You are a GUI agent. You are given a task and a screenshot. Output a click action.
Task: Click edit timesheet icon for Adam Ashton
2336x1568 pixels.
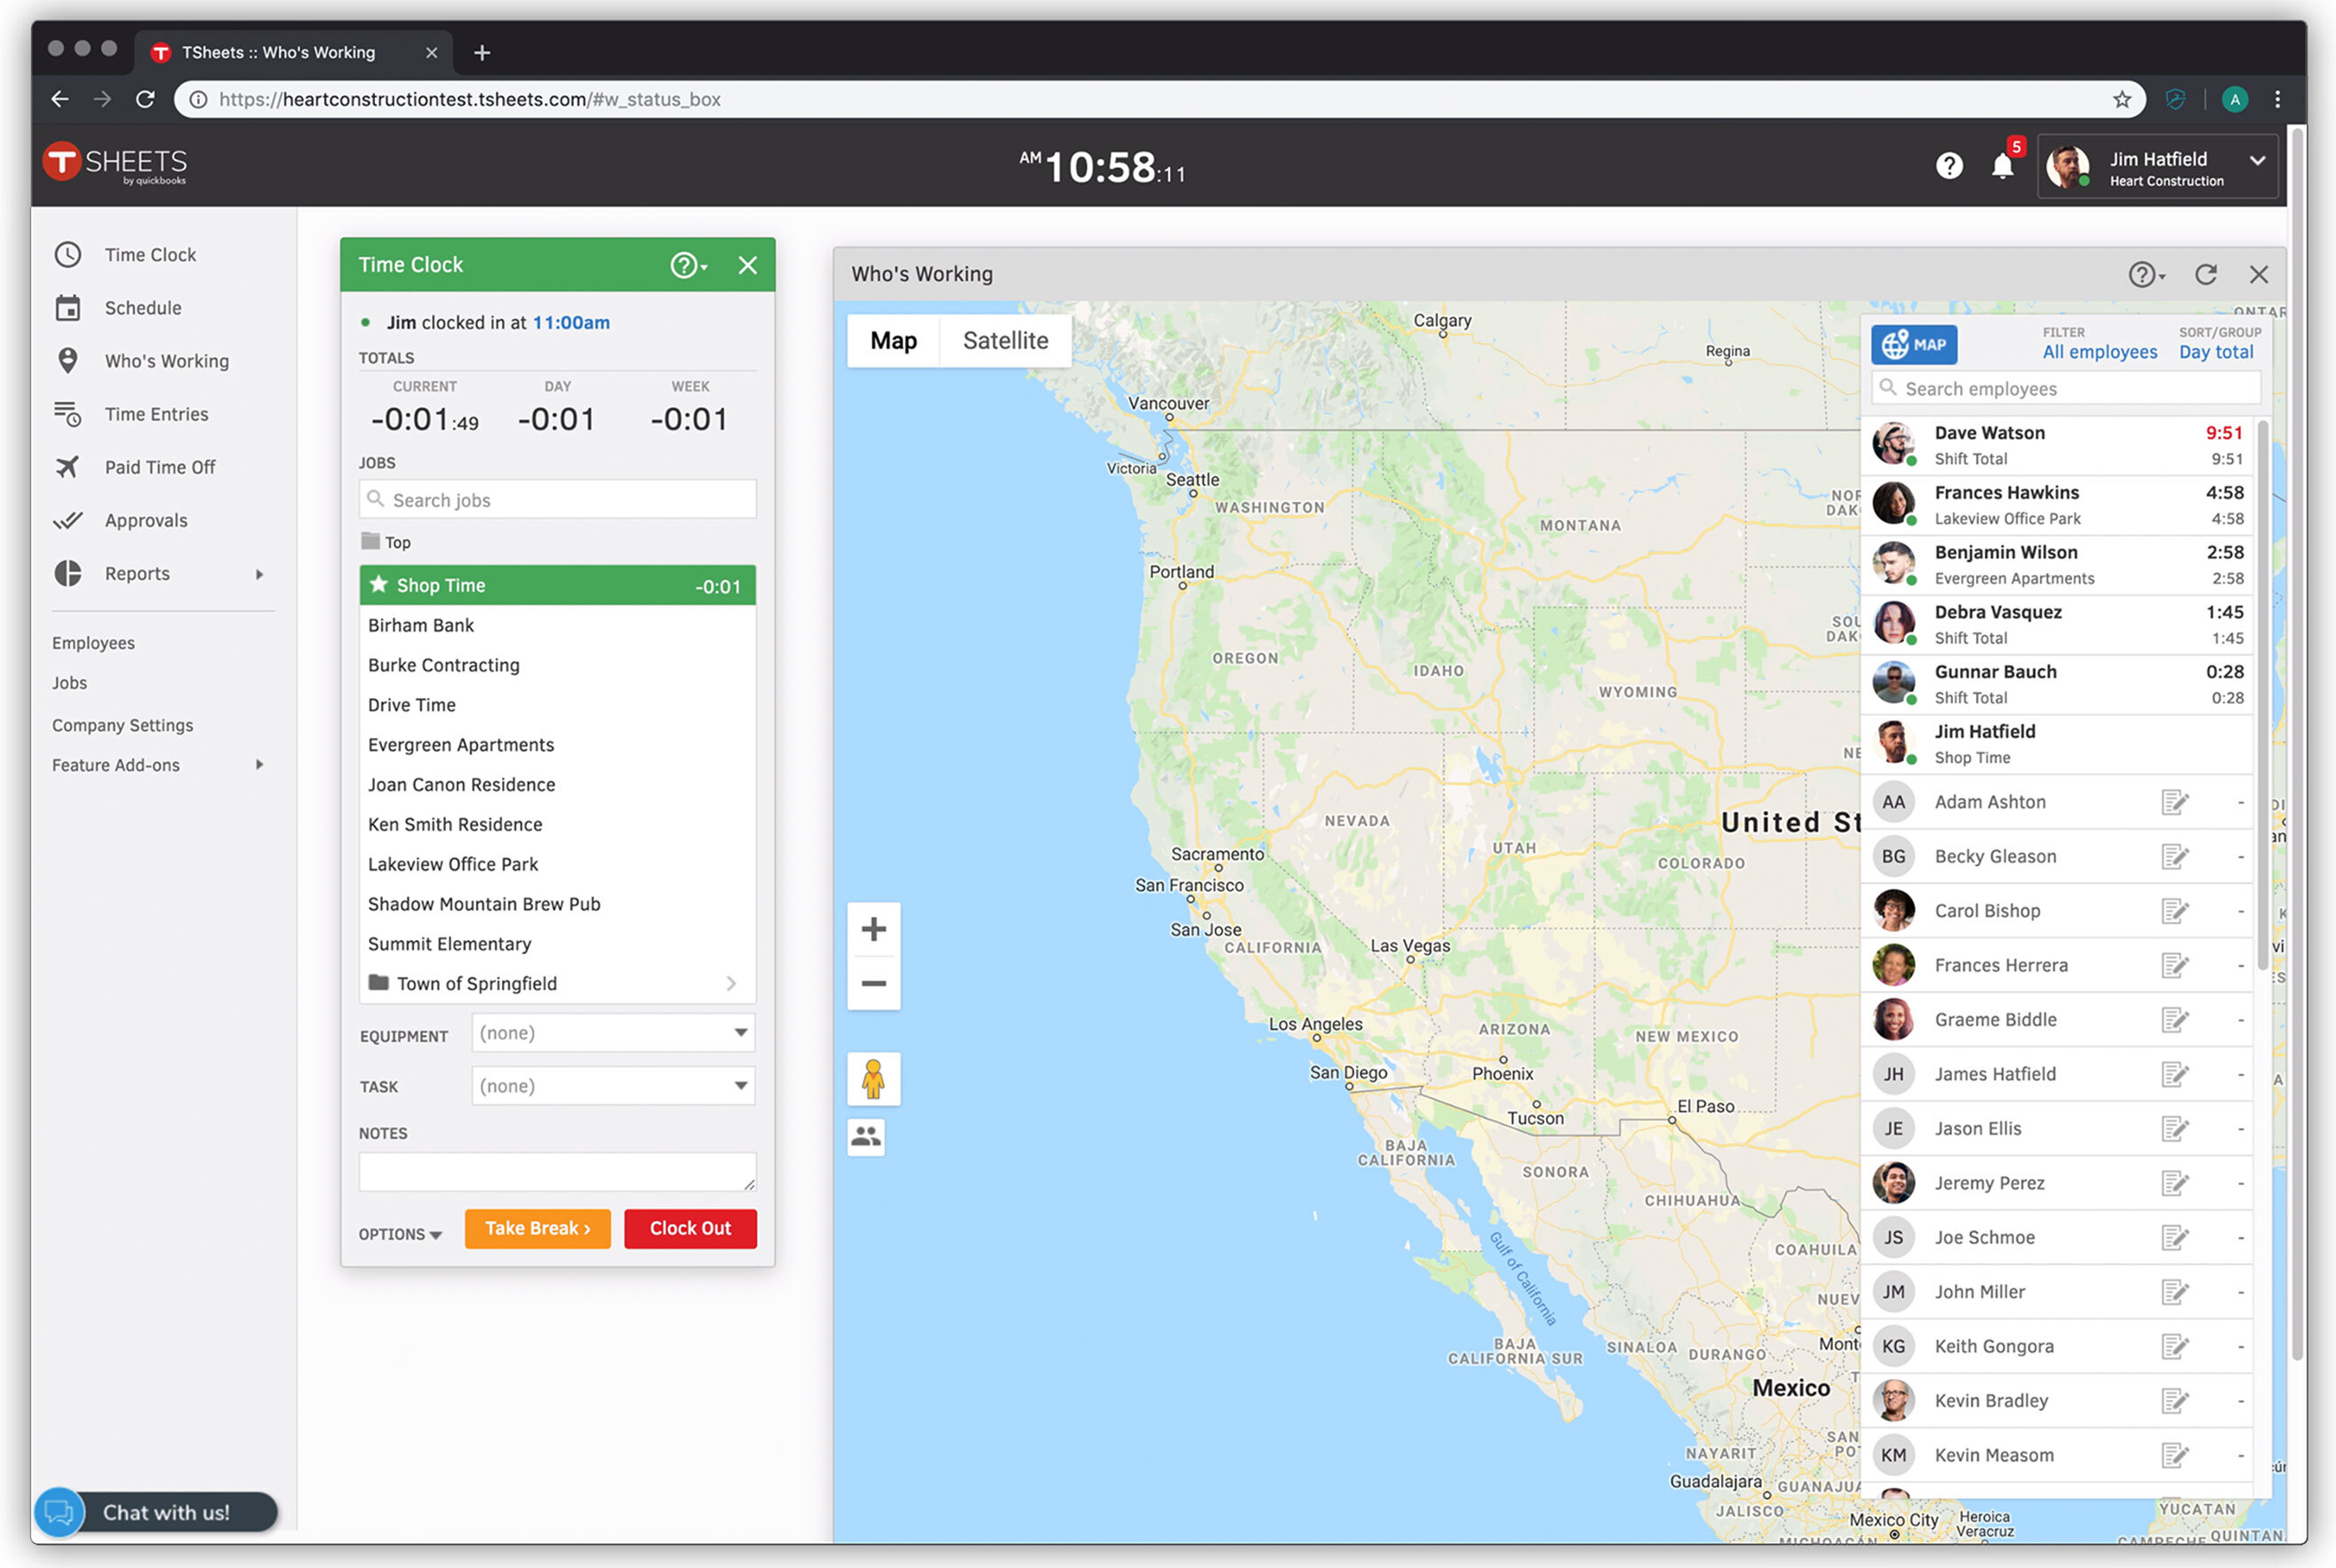pos(2174,802)
